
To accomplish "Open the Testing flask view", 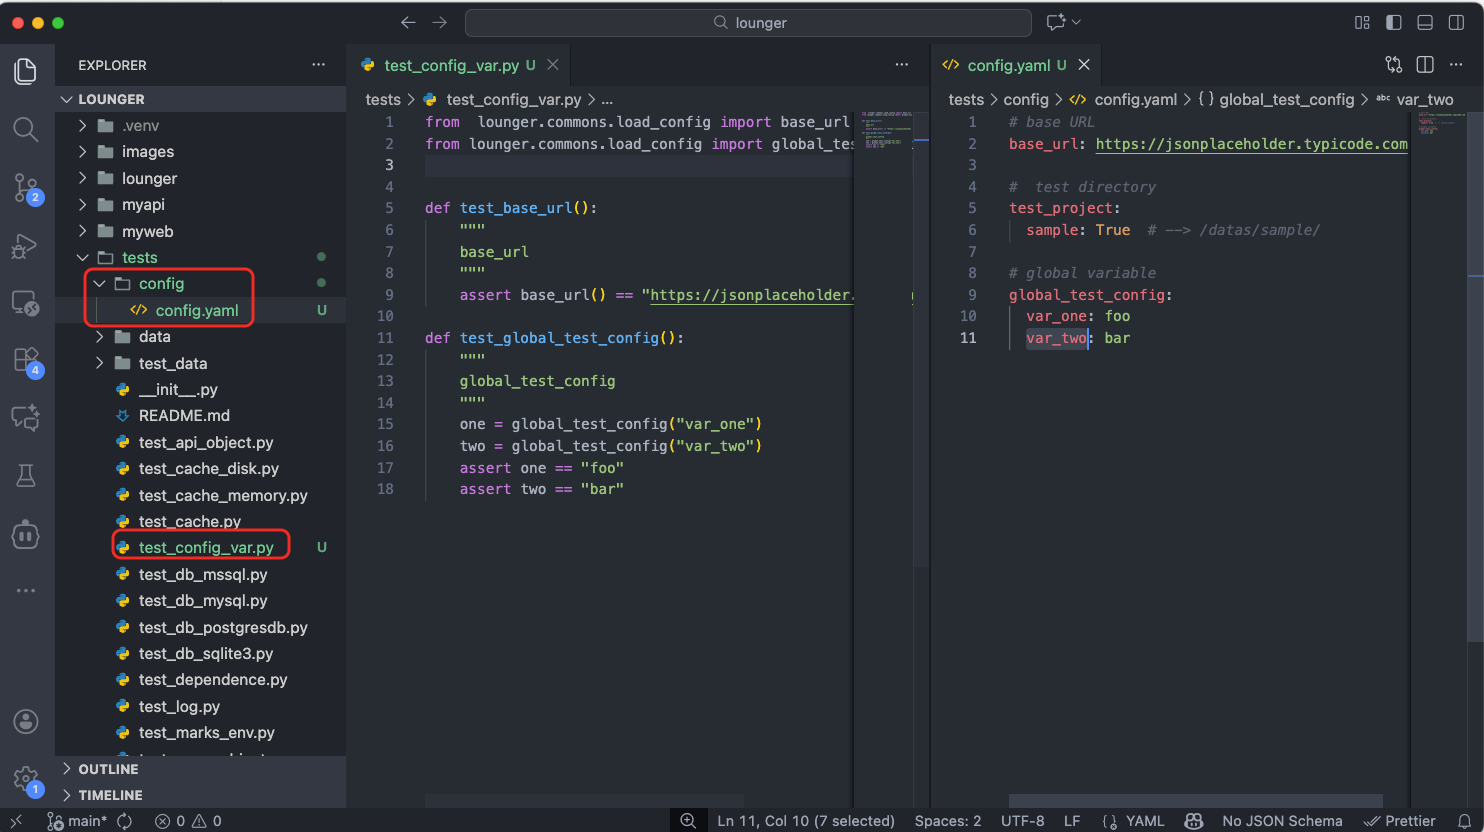I will pyautogui.click(x=26, y=476).
